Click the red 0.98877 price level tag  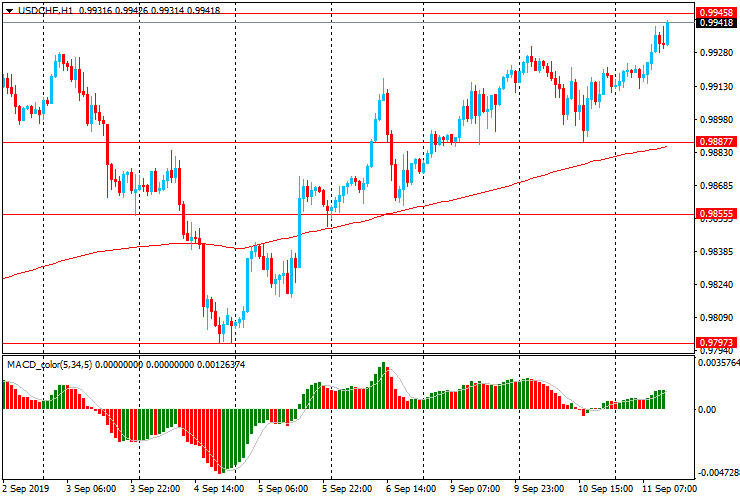pyautogui.click(x=717, y=142)
